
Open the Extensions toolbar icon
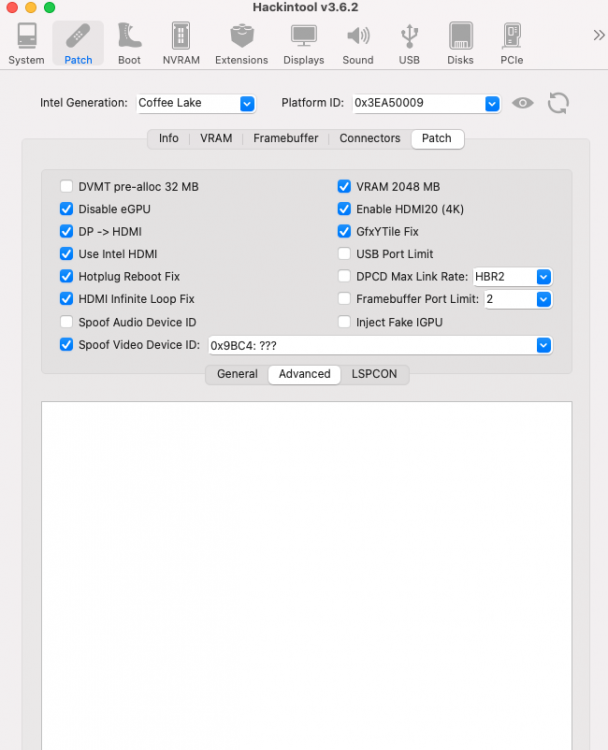point(242,44)
